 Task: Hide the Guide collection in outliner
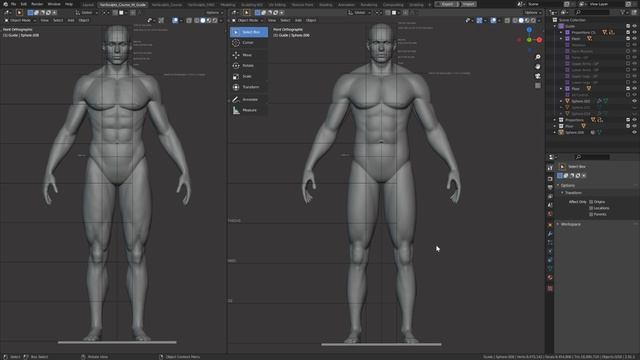[634, 26]
